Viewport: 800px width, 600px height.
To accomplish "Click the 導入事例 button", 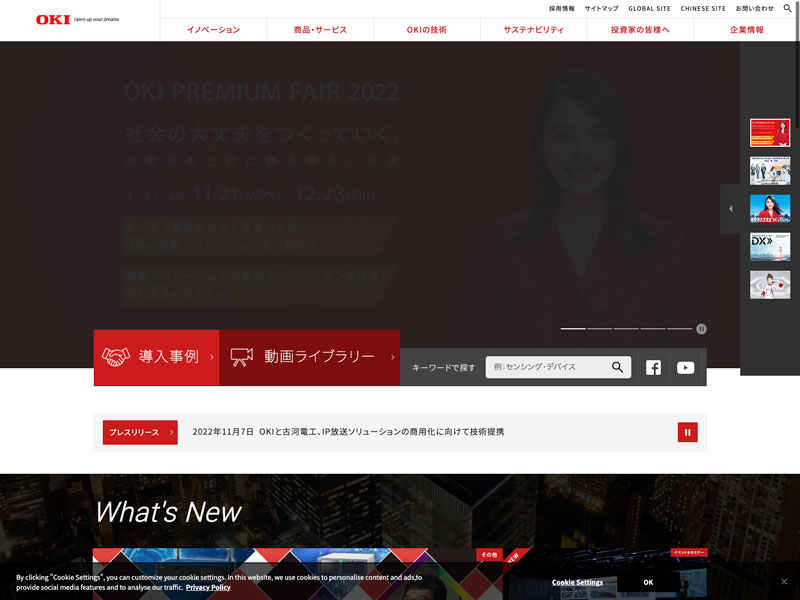I will click(x=157, y=357).
